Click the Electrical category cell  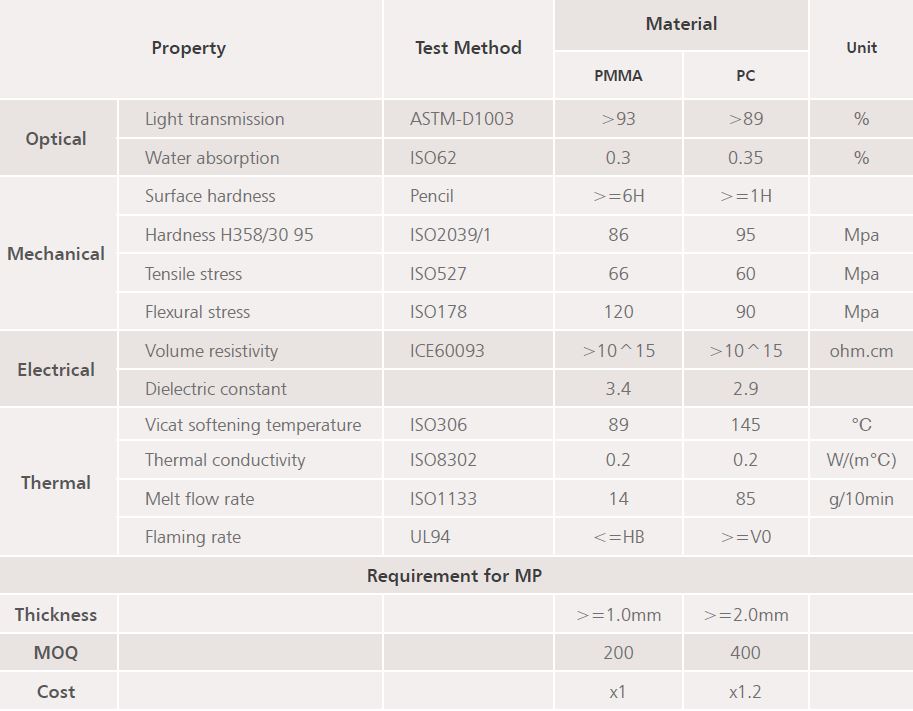56,370
